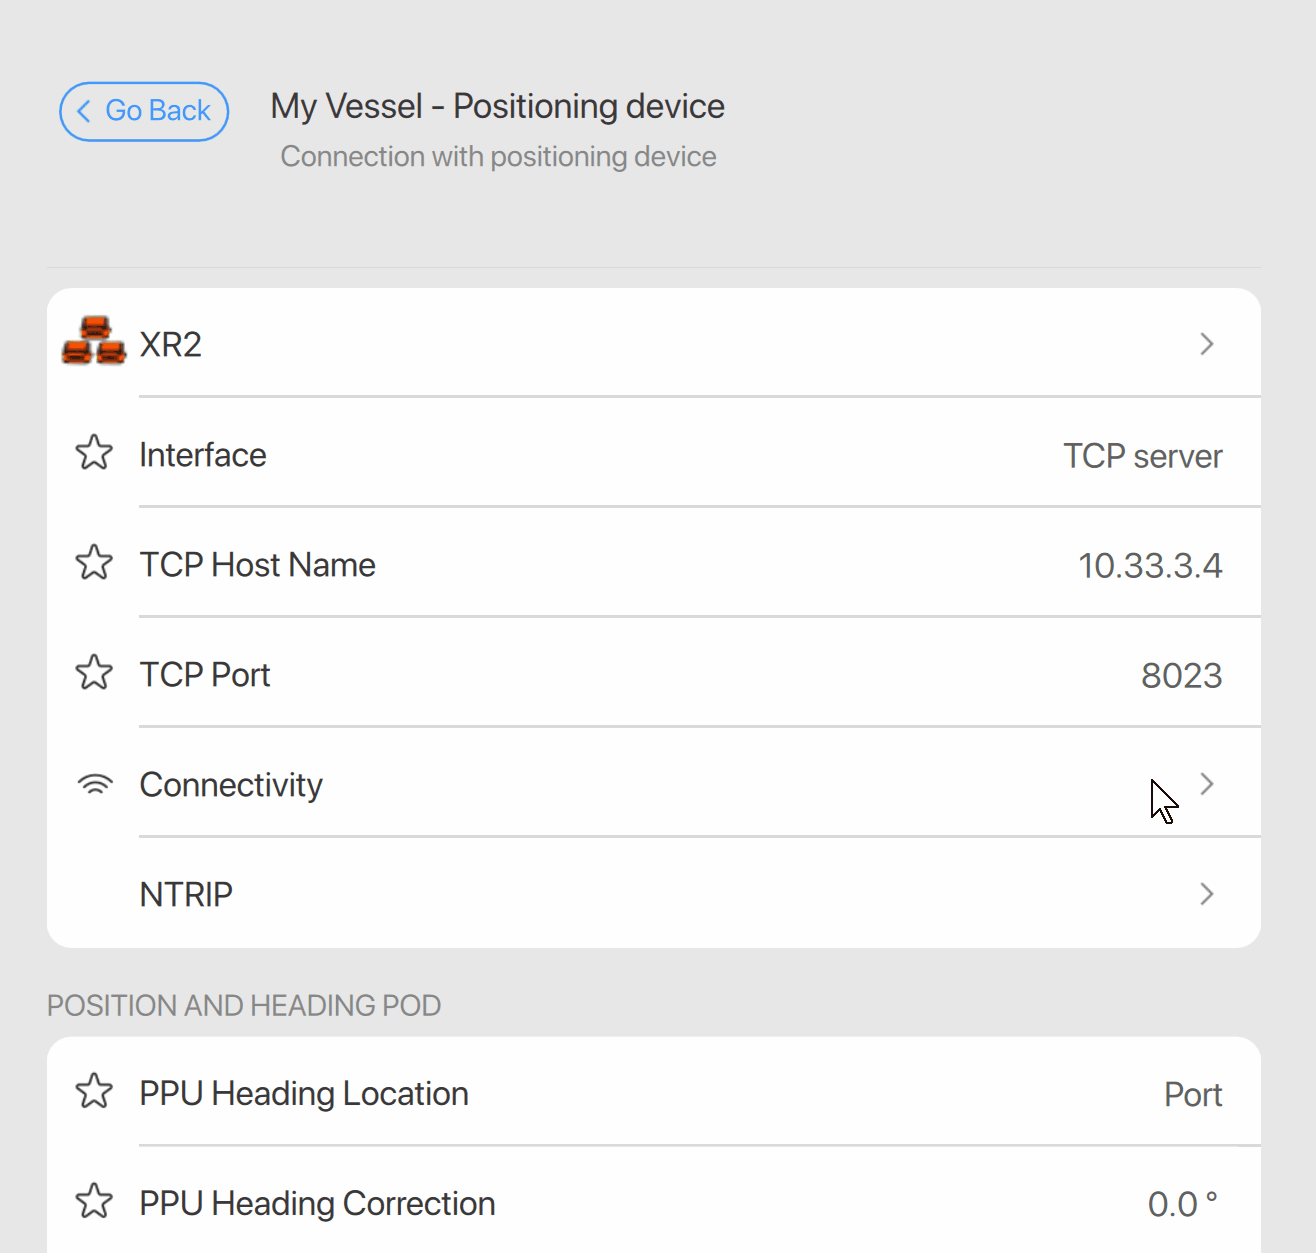
Task: Click the PPU Heading Location label
Action: click(304, 1094)
